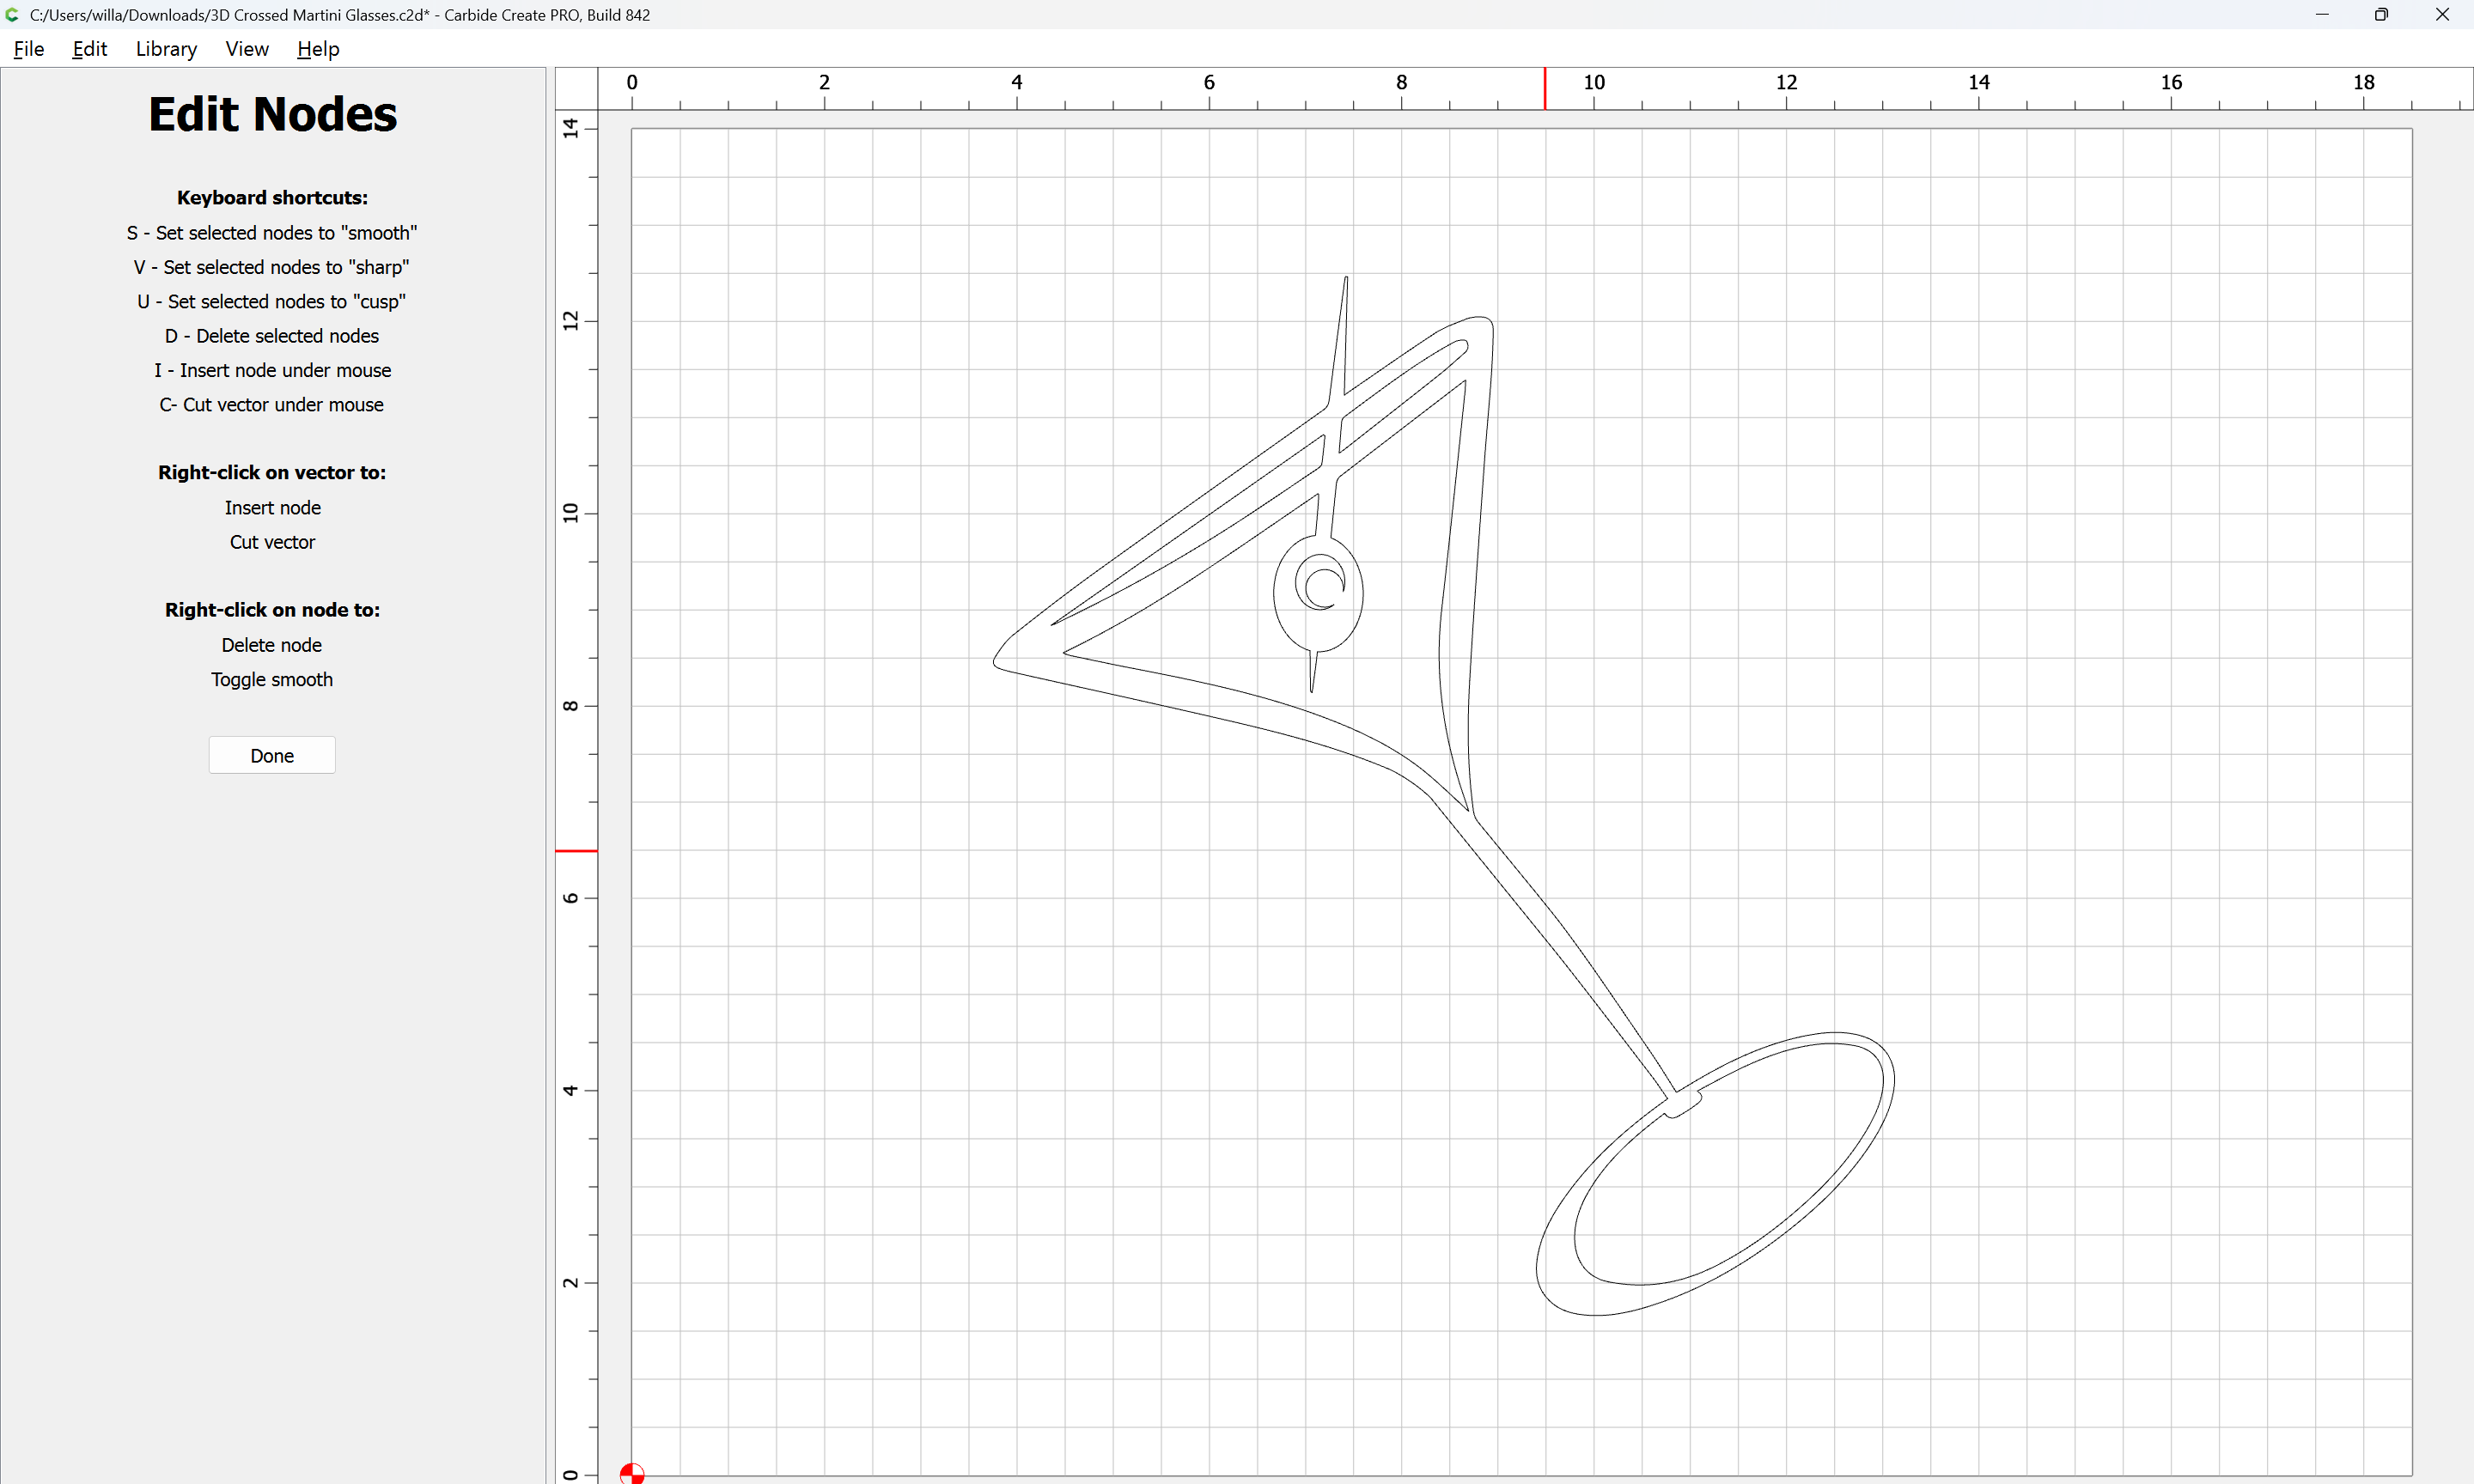2474x1484 pixels.
Task: Close the Carbide Create window
Action: [x=2442, y=15]
